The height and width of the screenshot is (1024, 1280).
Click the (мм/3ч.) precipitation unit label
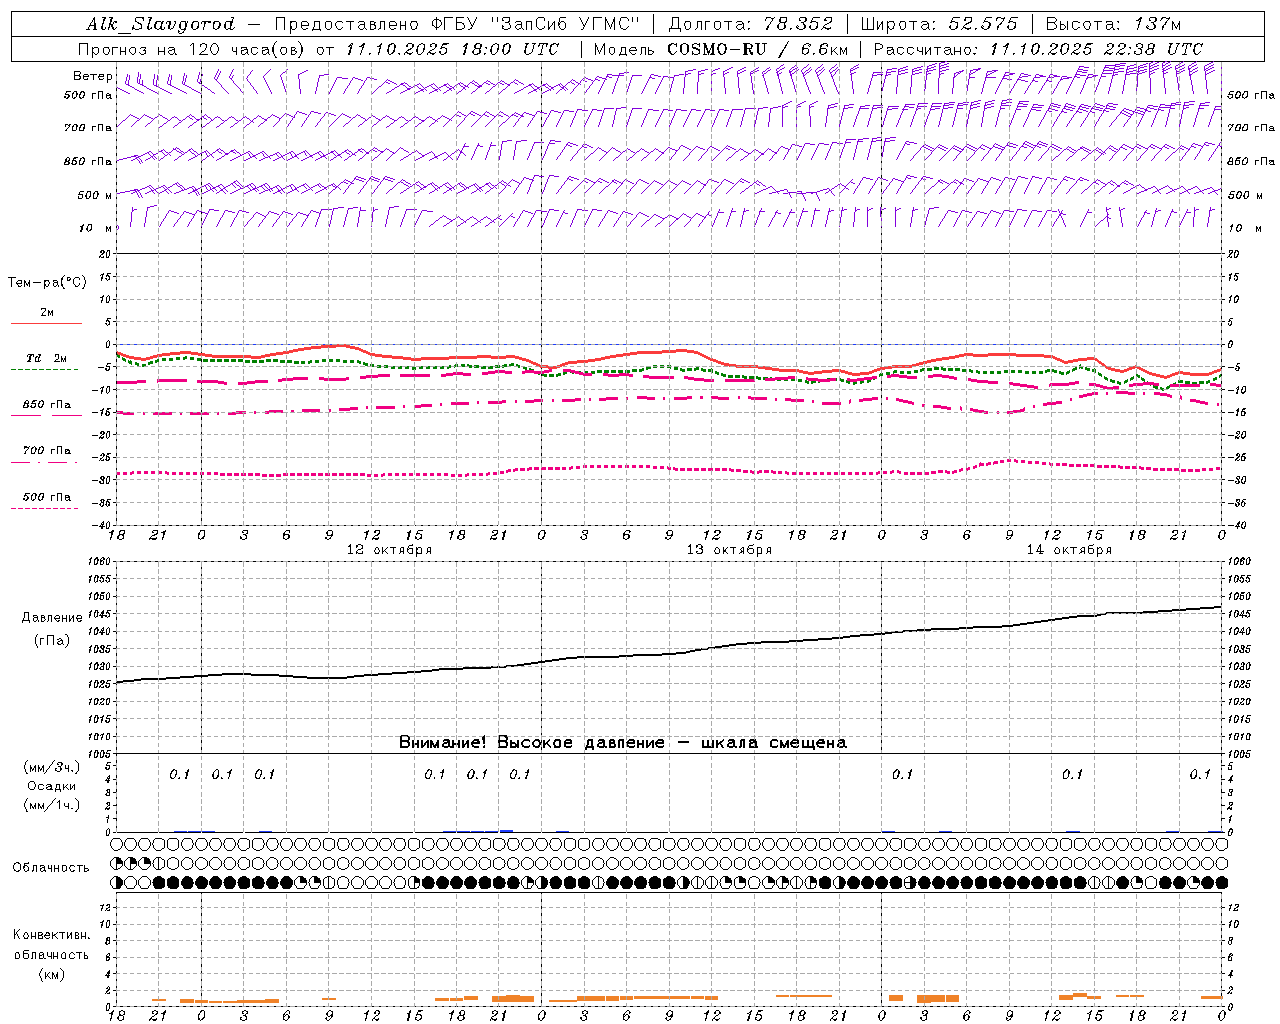[x=52, y=767]
